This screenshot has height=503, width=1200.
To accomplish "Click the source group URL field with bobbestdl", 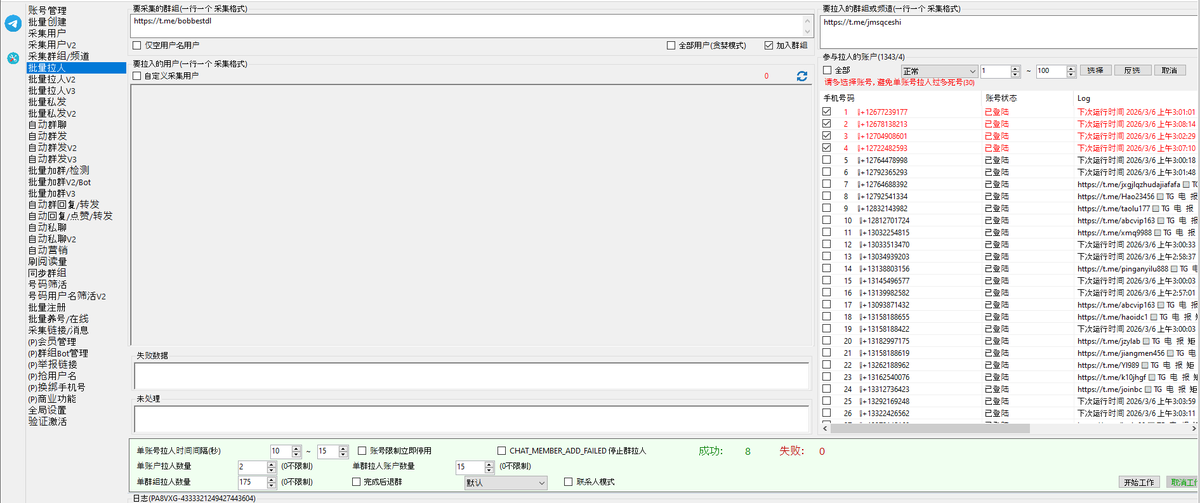I will click(x=474, y=26).
